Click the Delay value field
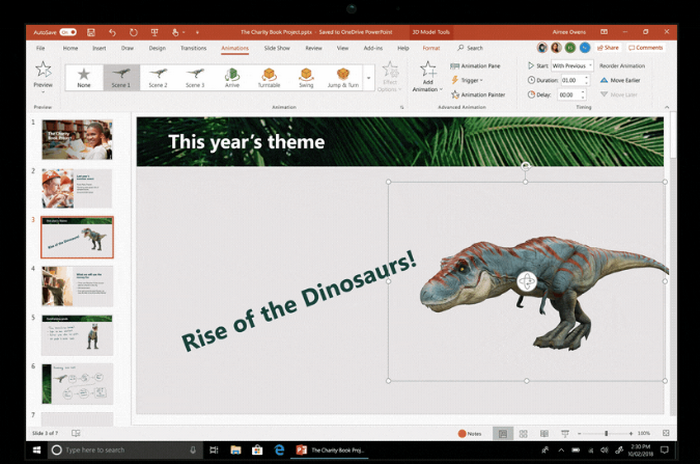Viewport: 700px width, 464px height. (x=569, y=95)
